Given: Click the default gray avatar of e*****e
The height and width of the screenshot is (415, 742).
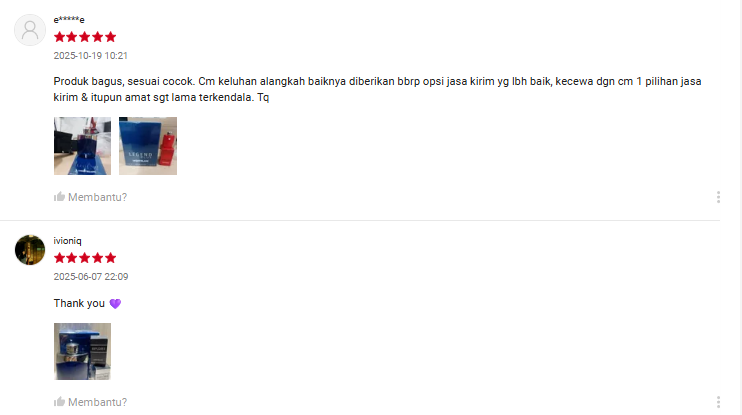Looking at the screenshot, I should coord(30,30).
